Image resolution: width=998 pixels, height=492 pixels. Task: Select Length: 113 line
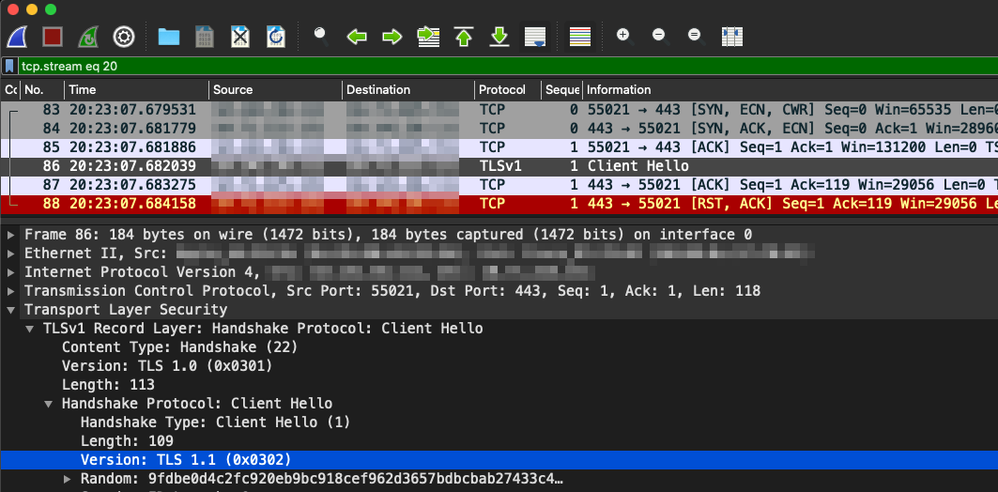tap(108, 385)
